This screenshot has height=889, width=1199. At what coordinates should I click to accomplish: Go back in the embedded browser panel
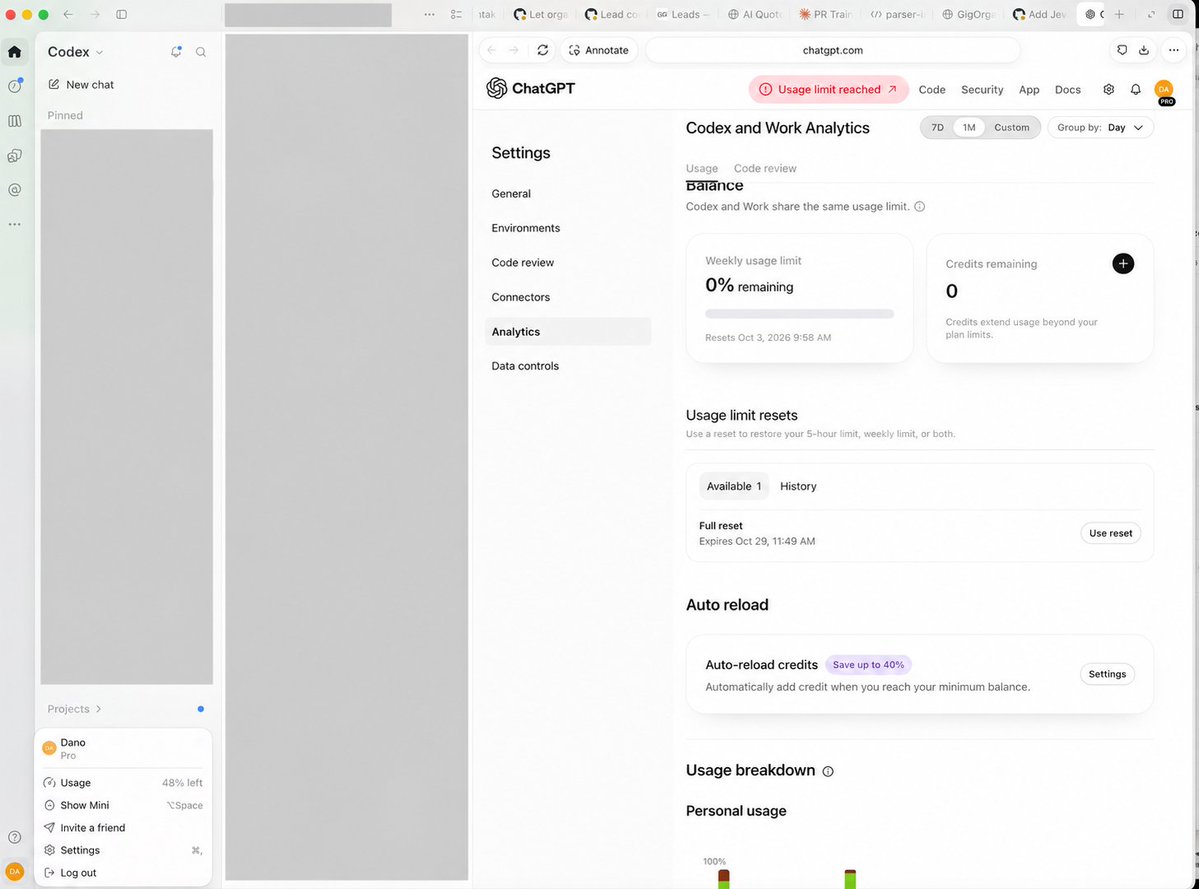coord(492,50)
